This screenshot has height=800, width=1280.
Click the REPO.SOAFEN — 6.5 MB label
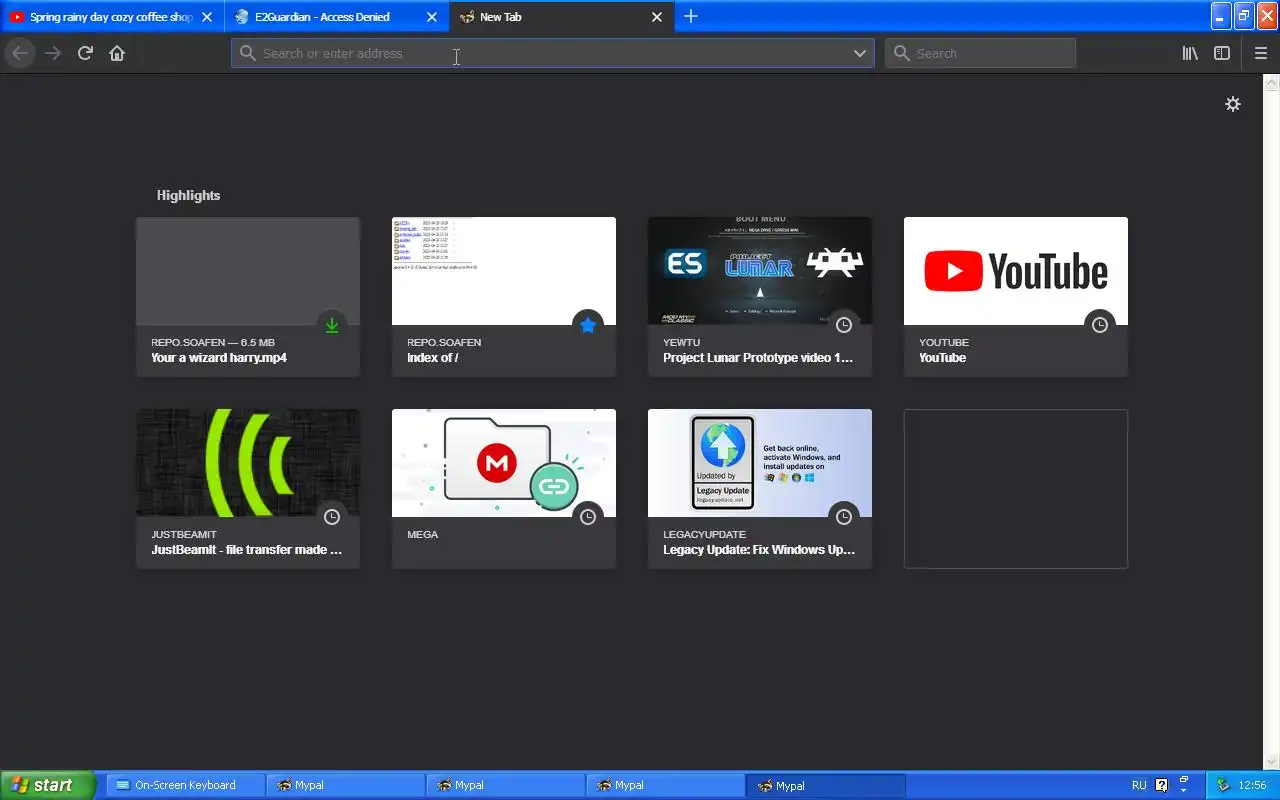click(x=213, y=342)
